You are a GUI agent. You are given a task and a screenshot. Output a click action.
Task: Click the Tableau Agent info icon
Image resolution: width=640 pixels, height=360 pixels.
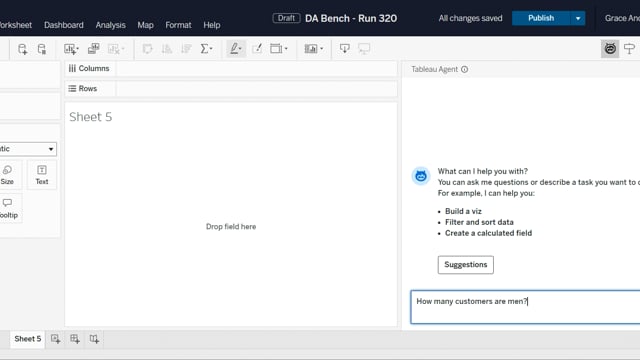coord(464,69)
